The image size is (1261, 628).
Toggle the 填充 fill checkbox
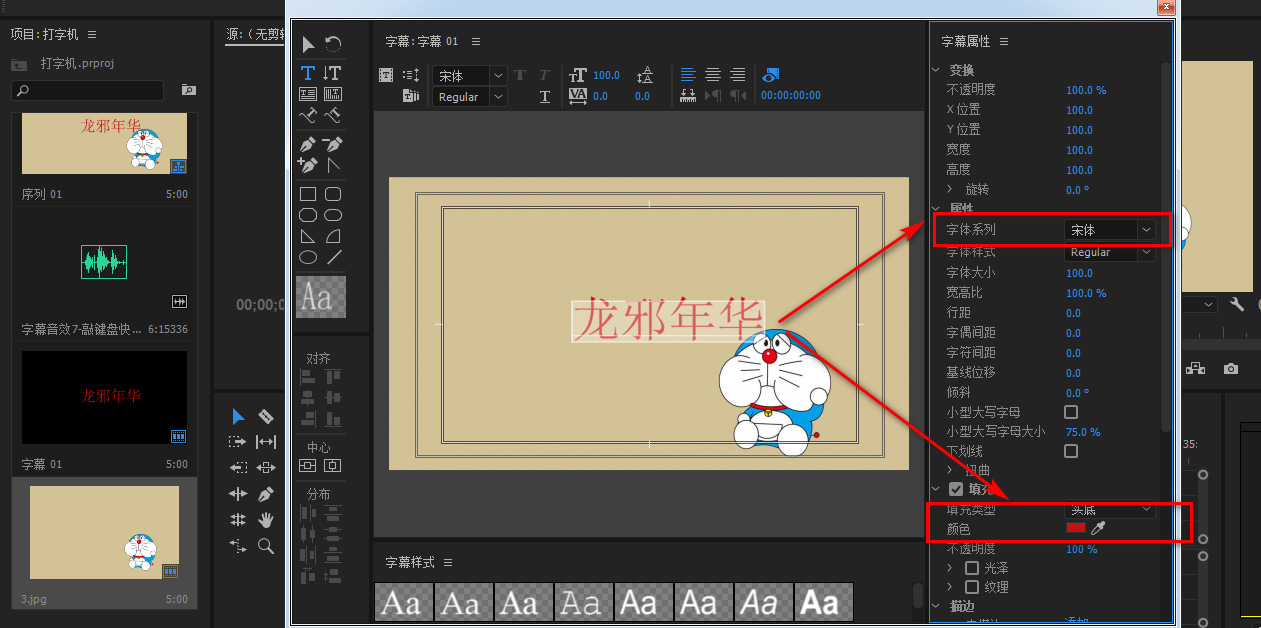click(x=956, y=489)
